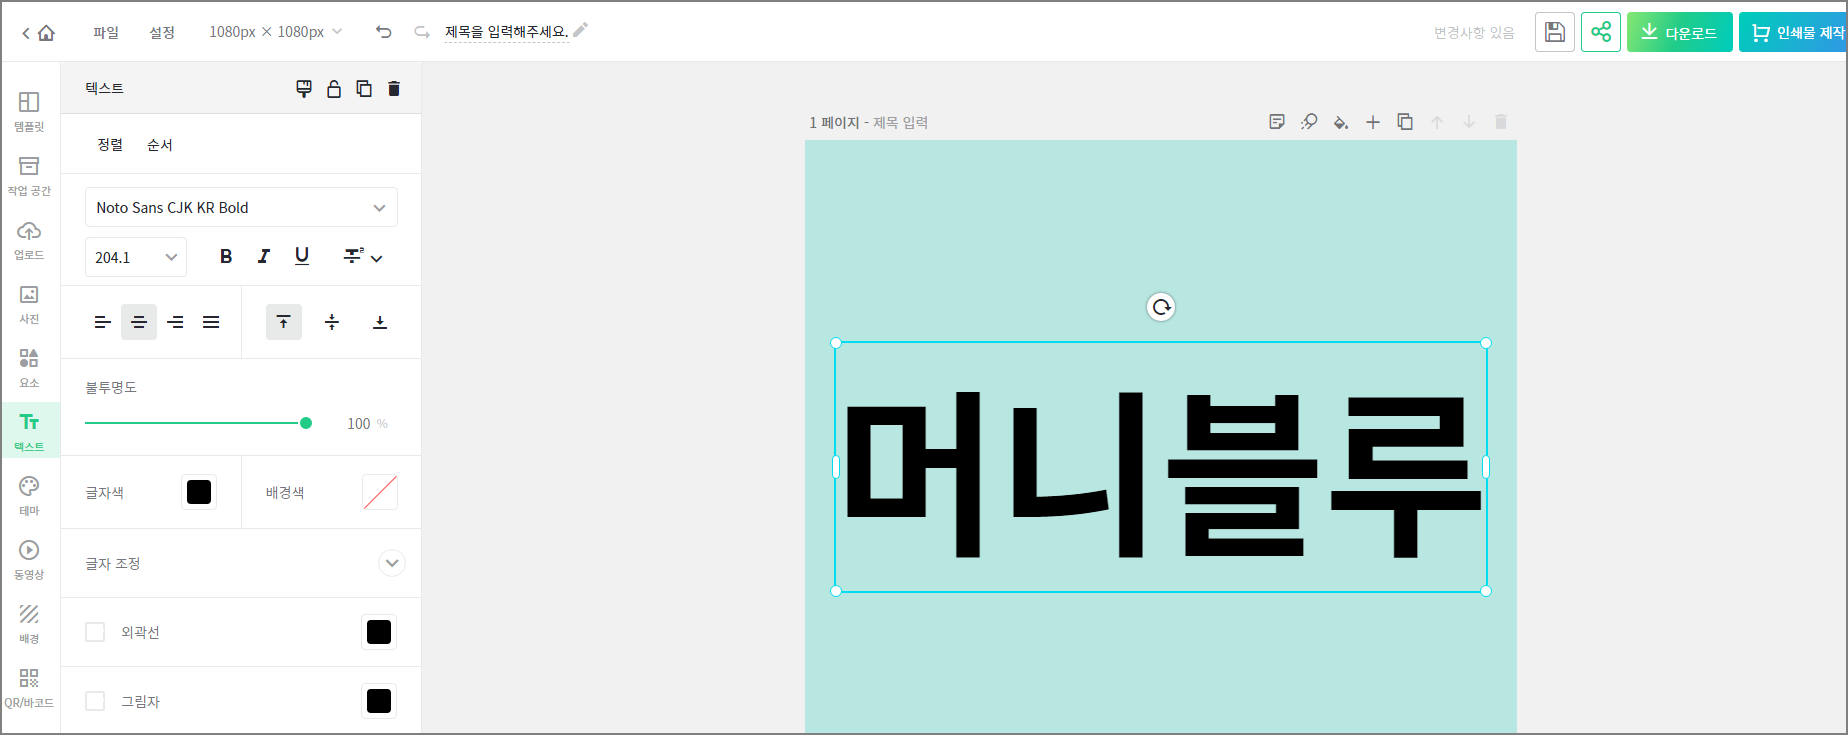Open the strikethrough options dropdown

[362, 257]
